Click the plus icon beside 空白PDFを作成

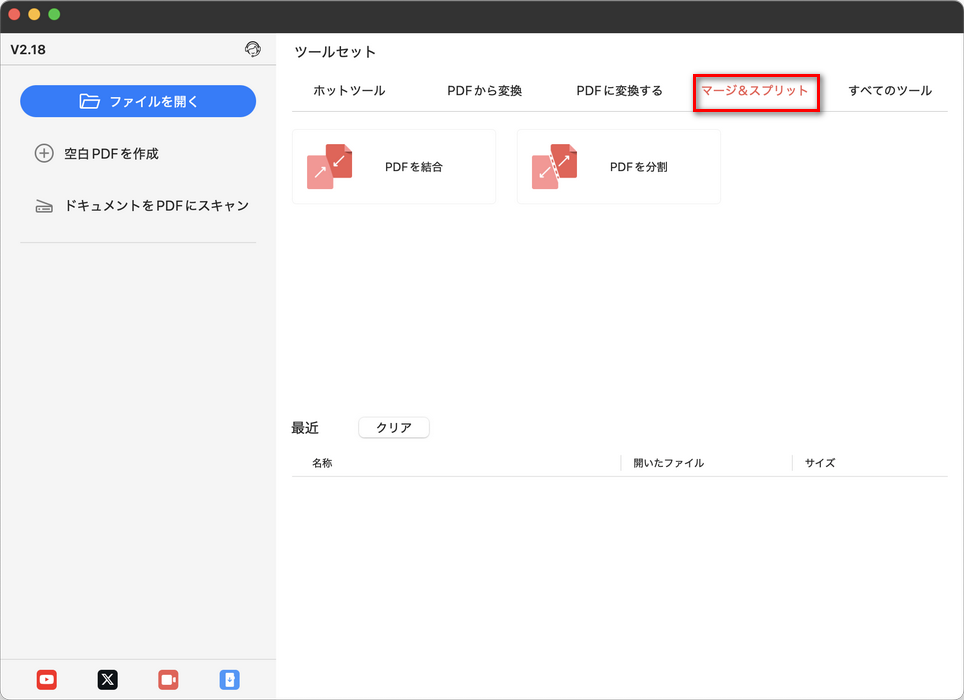pyautogui.click(x=44, y=153)
